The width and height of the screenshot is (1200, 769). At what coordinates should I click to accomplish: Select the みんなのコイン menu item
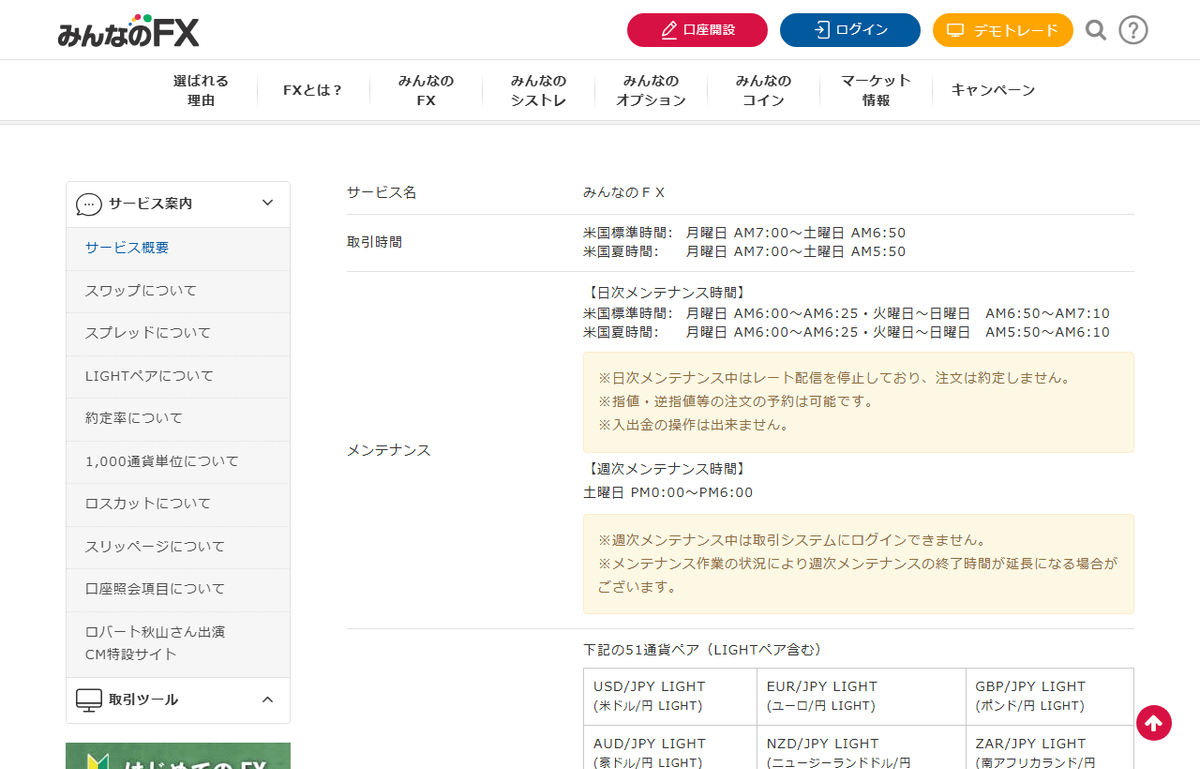pyautogui.click(x=763, y=91)
